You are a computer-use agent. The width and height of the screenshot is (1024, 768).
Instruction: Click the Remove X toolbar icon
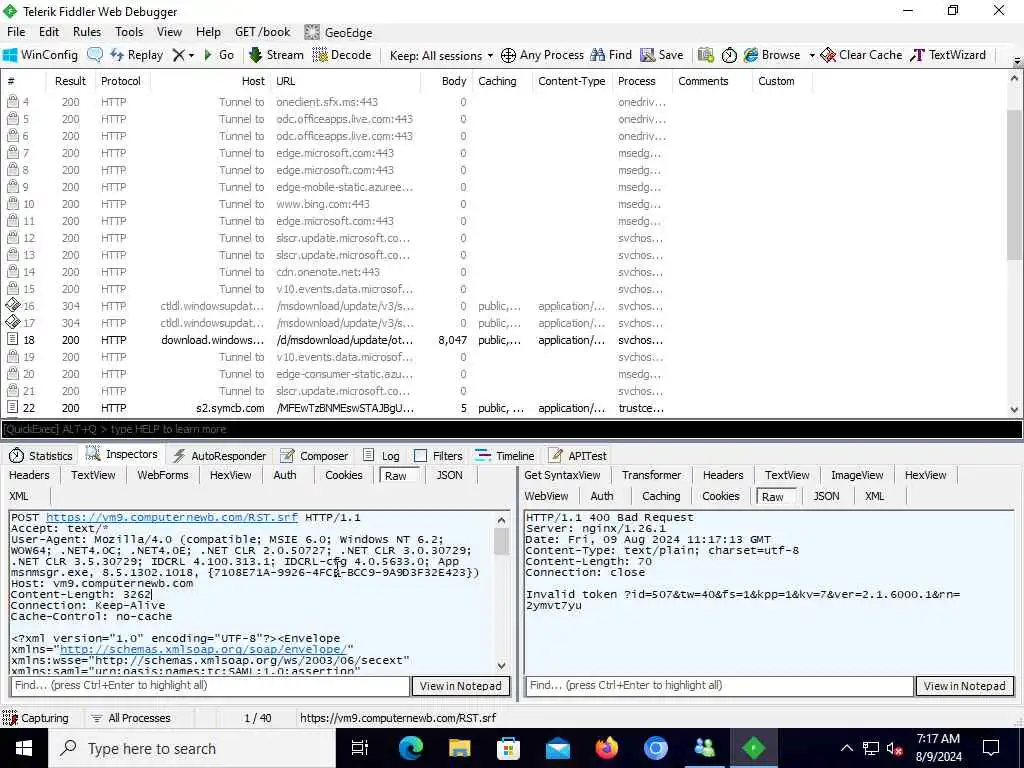pyautogui.click(x=178, y=56)
